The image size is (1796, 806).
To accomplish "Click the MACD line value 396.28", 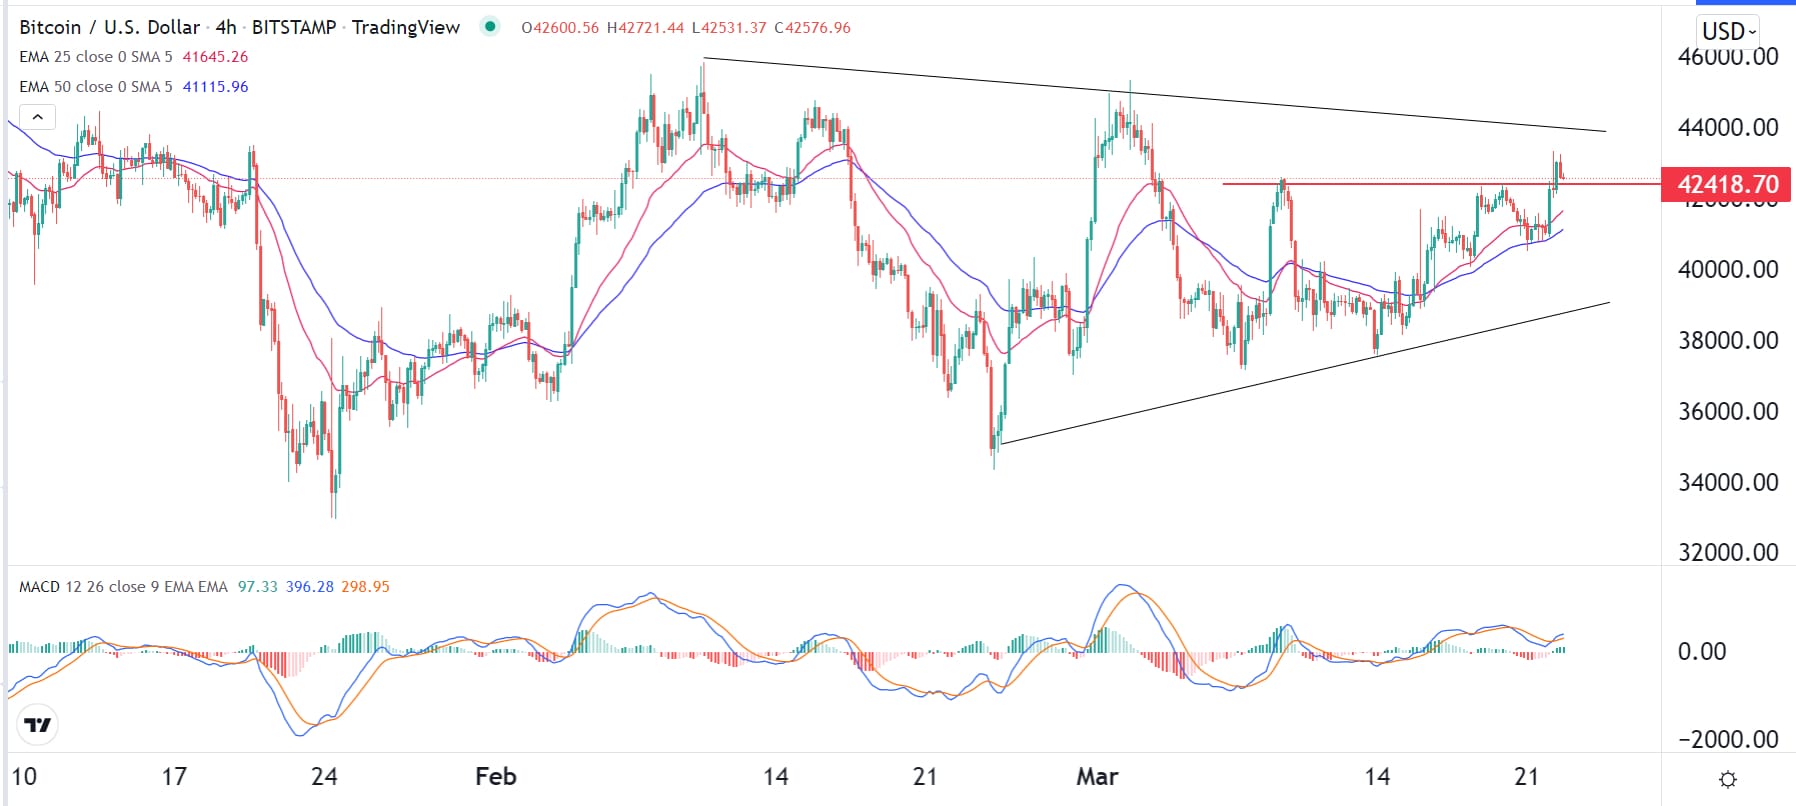I will point(310,587).
